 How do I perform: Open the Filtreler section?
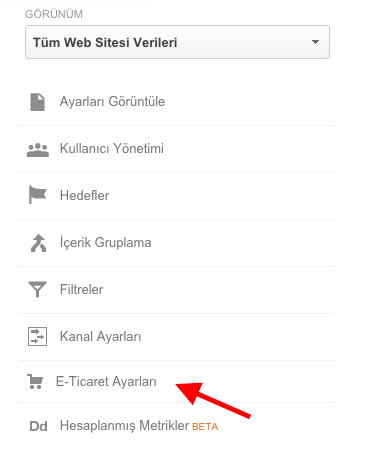177,290
